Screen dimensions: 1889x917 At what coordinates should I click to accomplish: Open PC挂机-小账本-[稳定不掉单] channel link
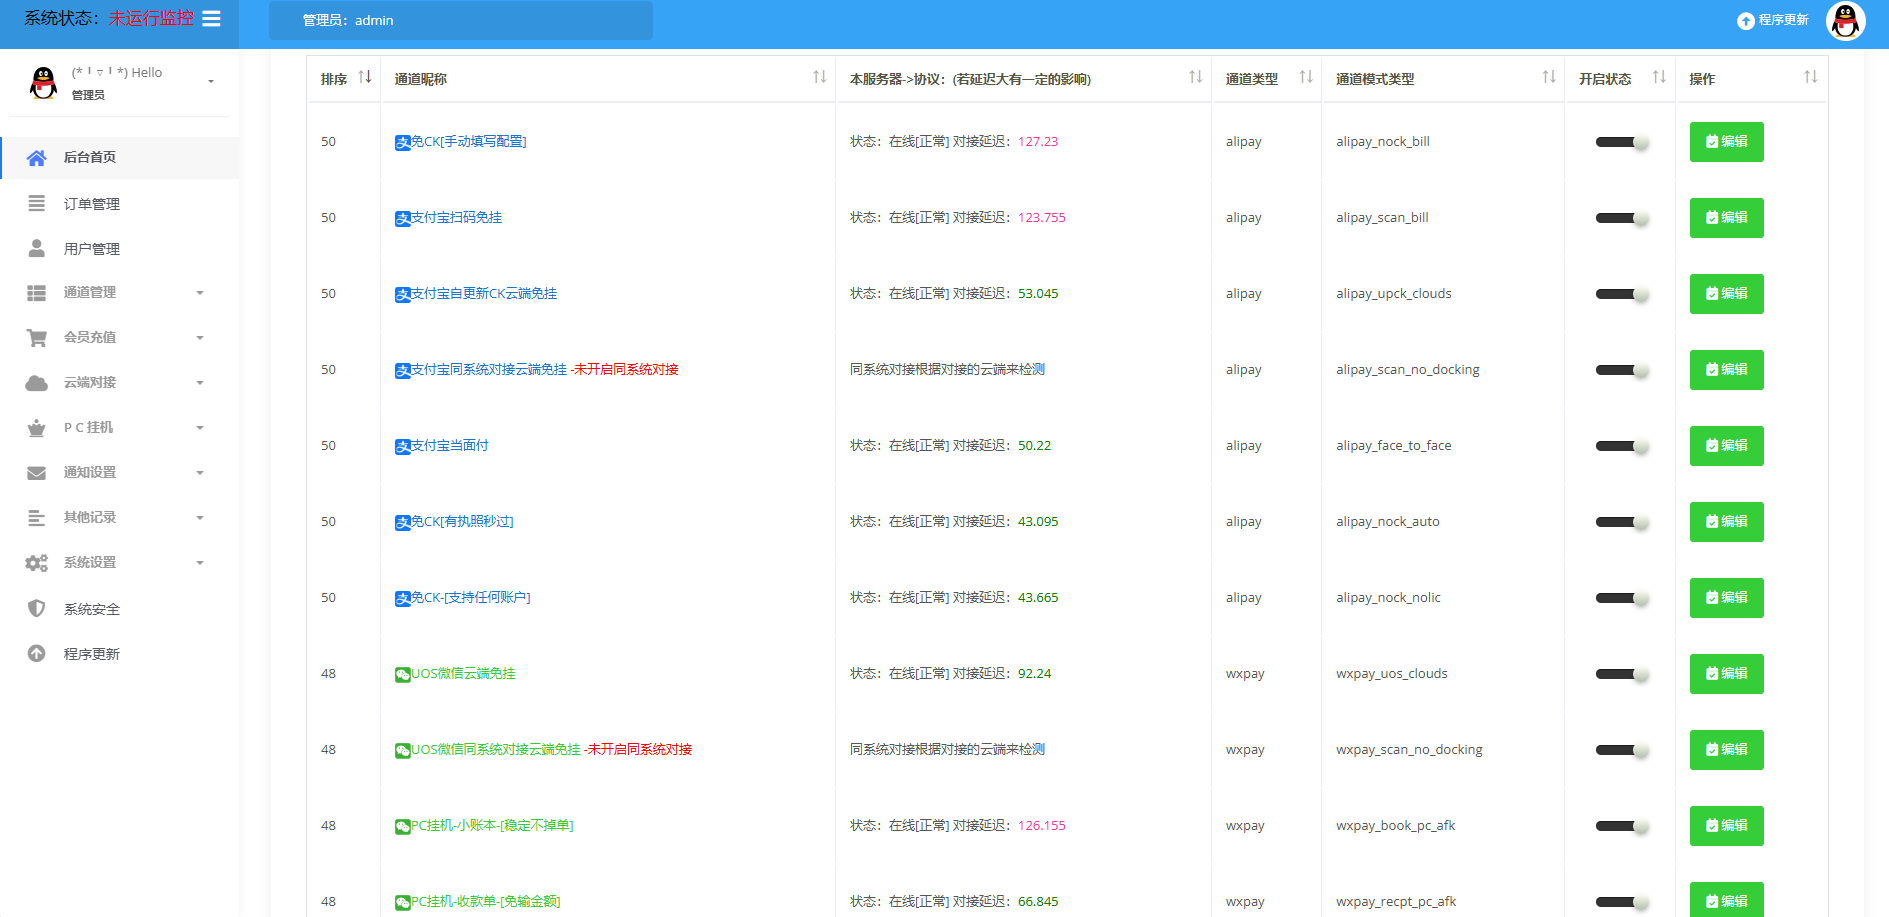[x=493, y=826]
